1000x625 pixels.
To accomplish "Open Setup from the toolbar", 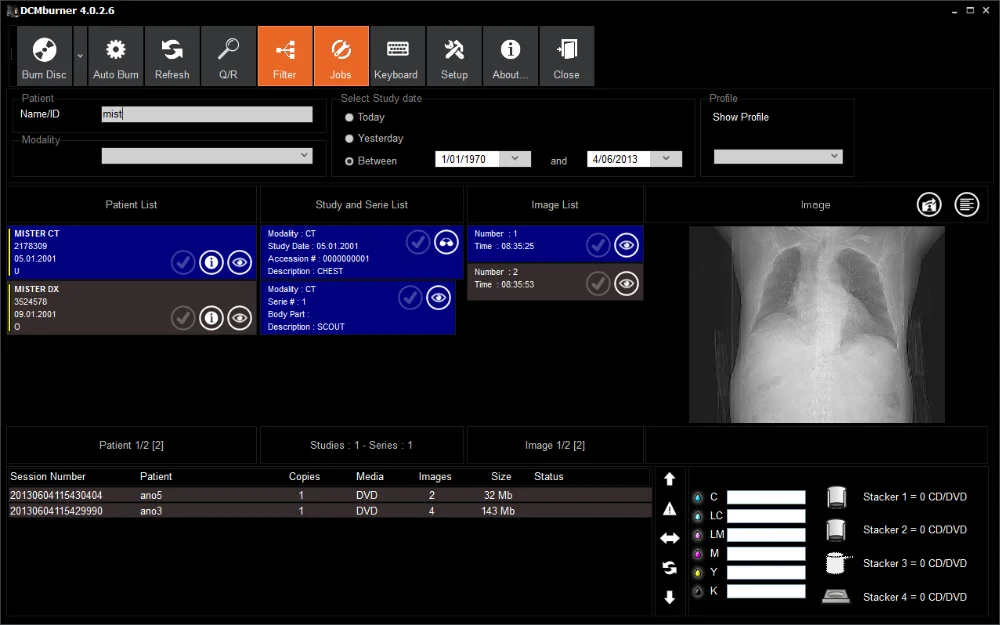I will (x=454, y=56).
